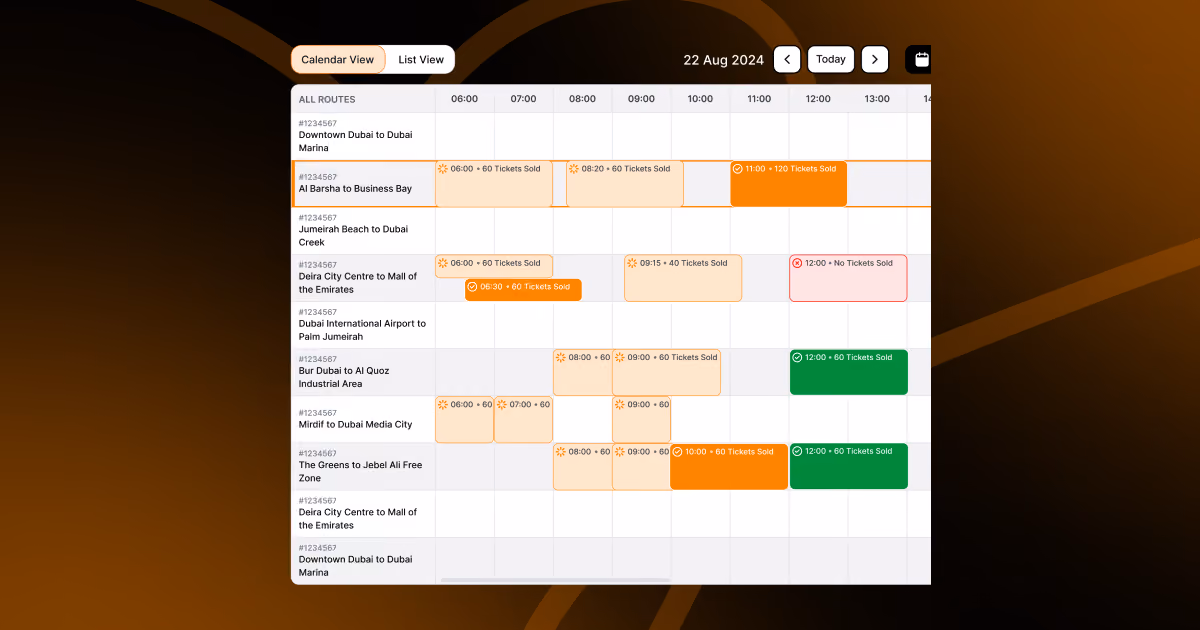The image size is (1200, 630).
Task: Click the checkmark icon on the 11:00 120 Tickets trip
Action: pyautogui.click(x=738, y=169)
